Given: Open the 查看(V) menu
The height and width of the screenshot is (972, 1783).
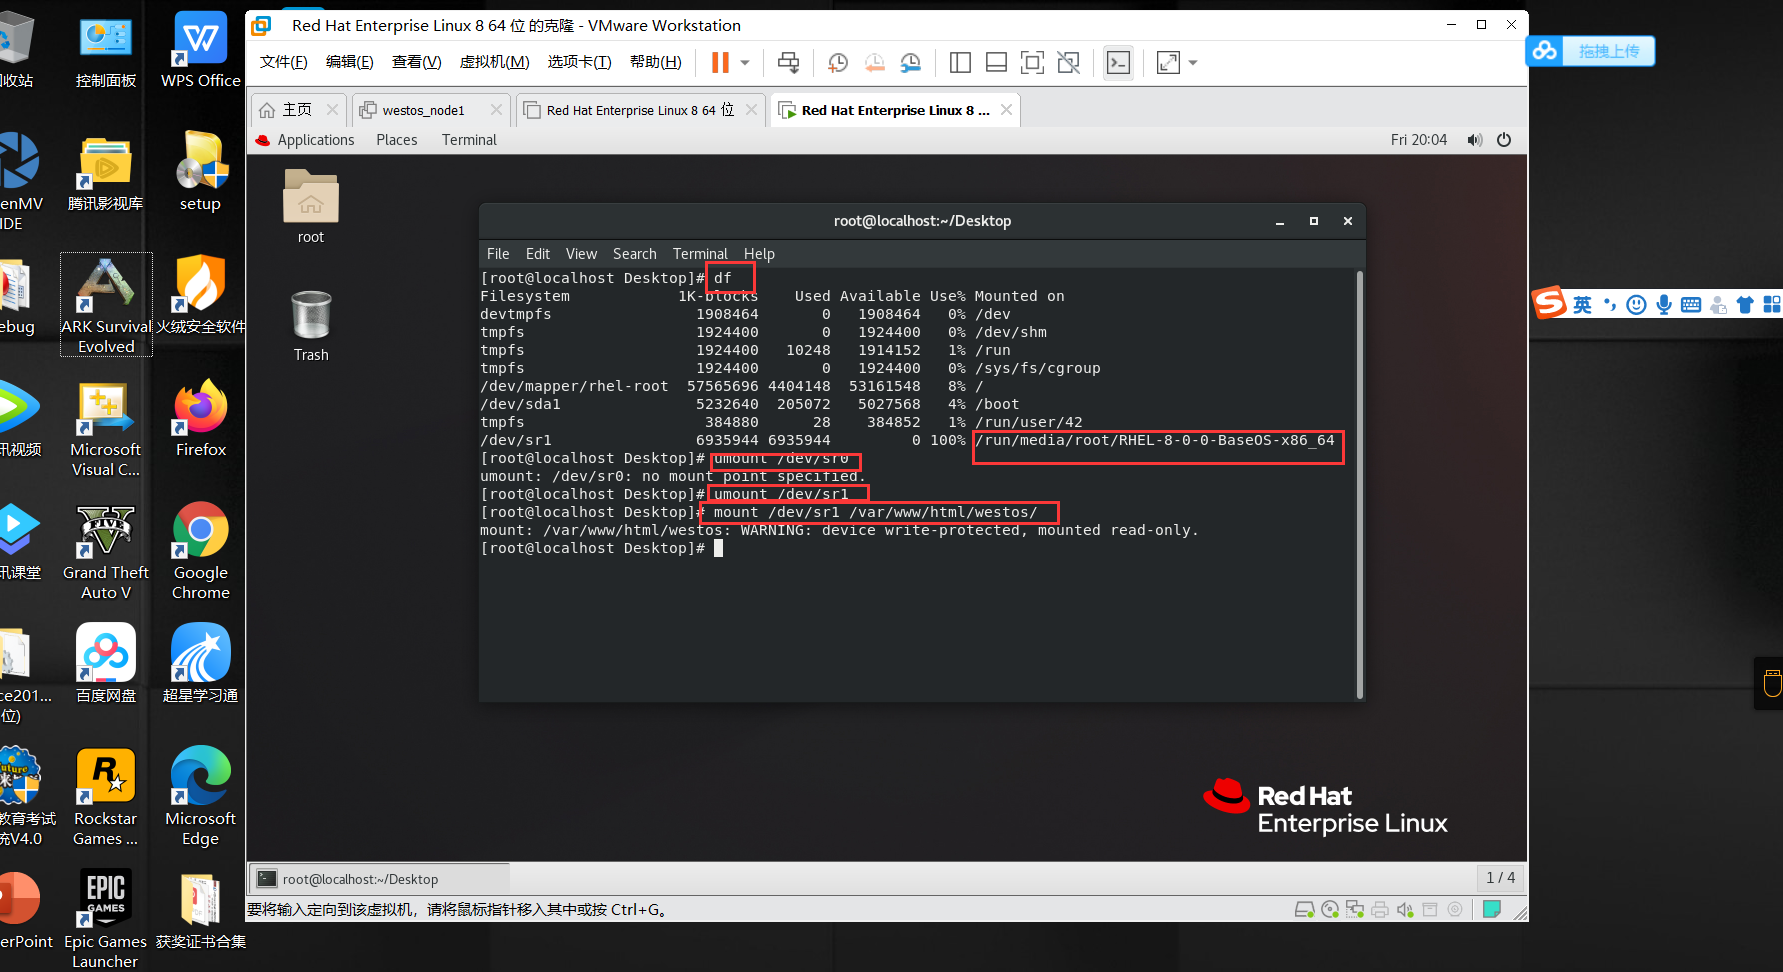Looking at the screenshot, I should tap(416, 62).
